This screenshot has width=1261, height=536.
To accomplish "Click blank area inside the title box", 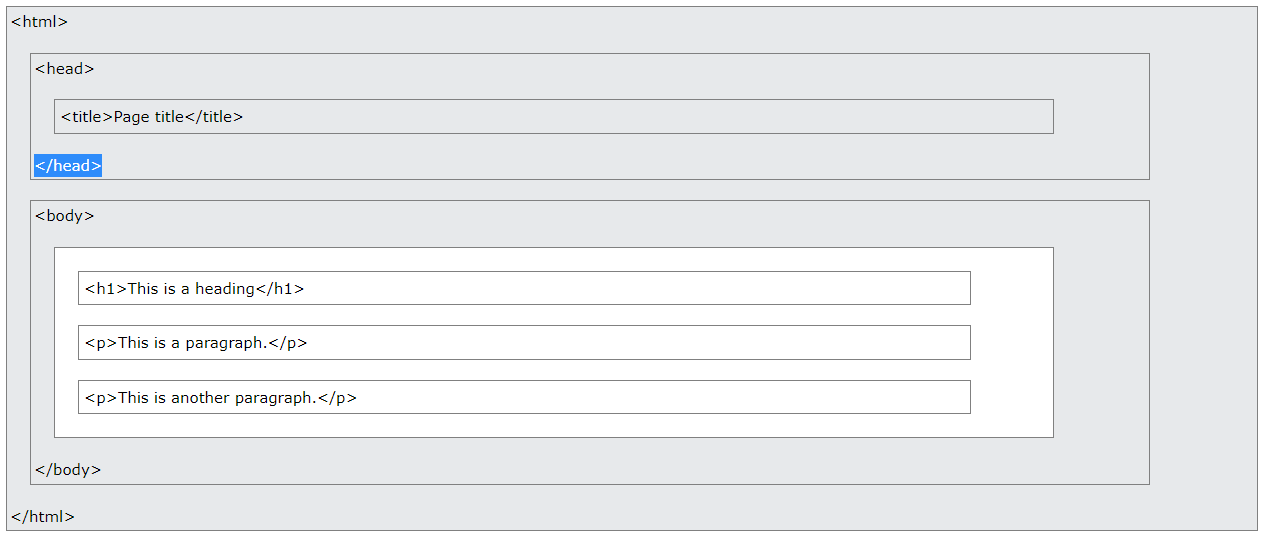I will (648, 116).
